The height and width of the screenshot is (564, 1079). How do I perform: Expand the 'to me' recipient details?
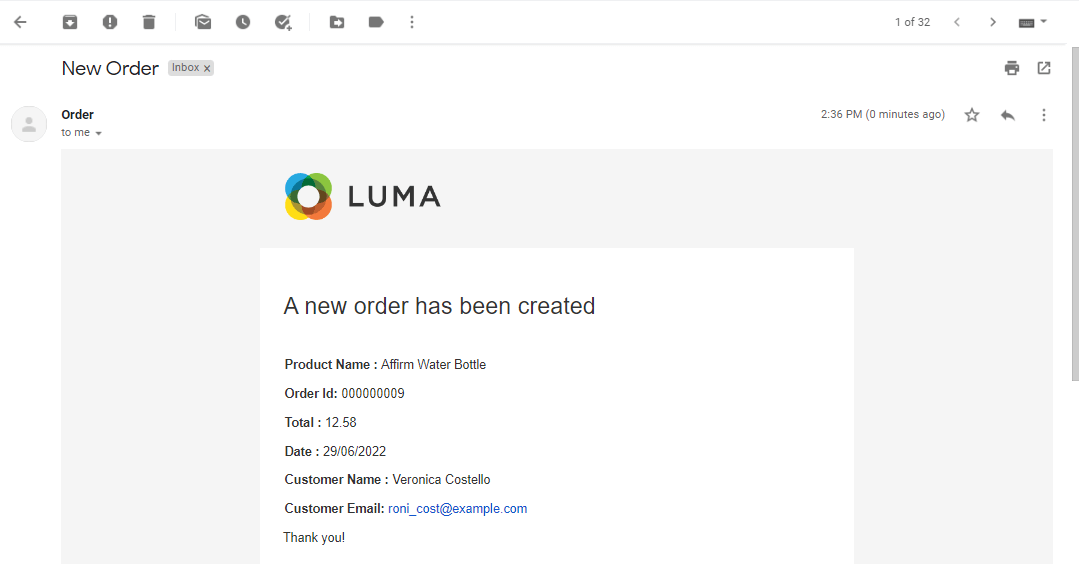coord(98,133)
